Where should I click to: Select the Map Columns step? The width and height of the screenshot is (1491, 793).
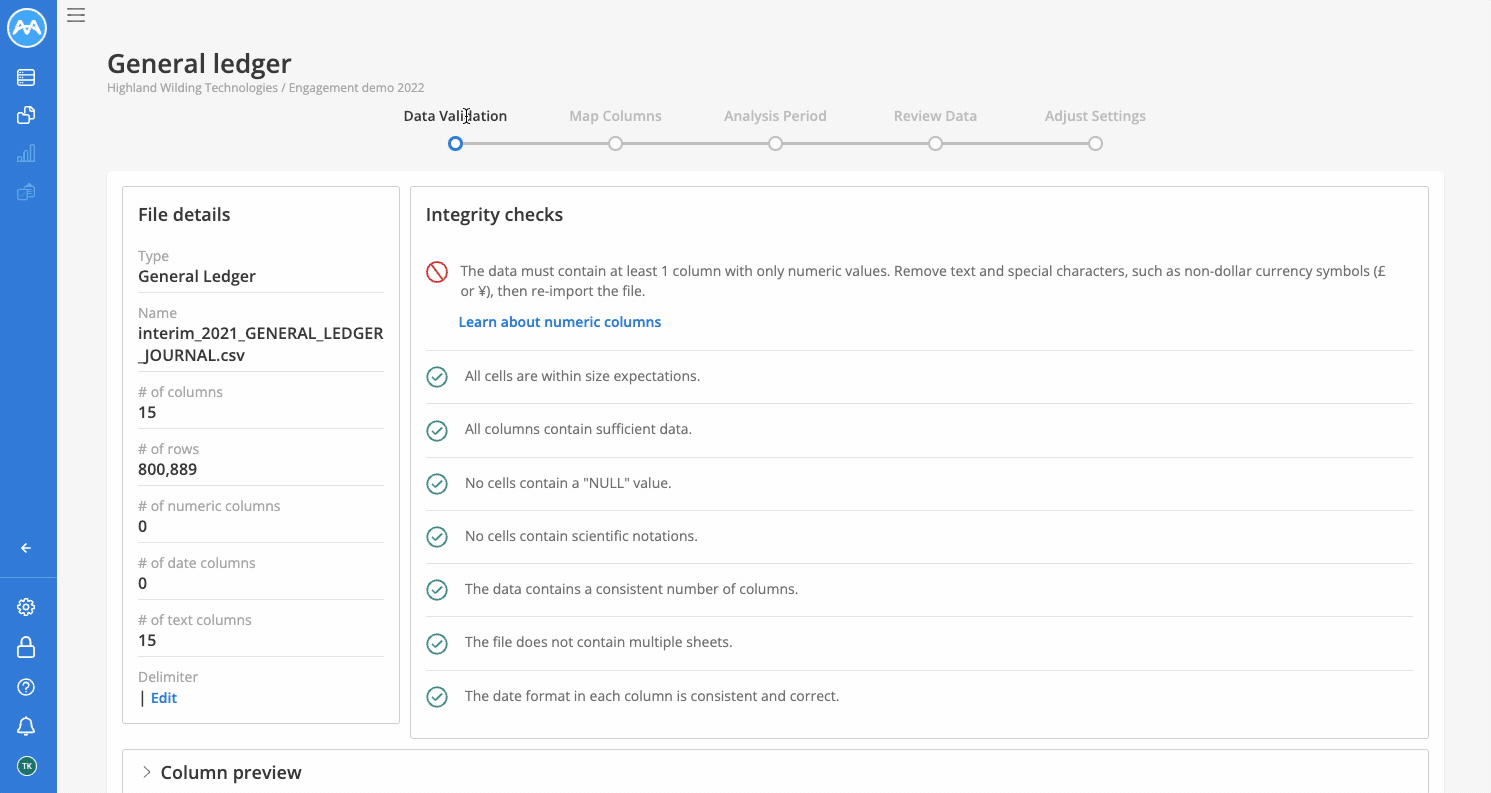(x=615, y=116)
